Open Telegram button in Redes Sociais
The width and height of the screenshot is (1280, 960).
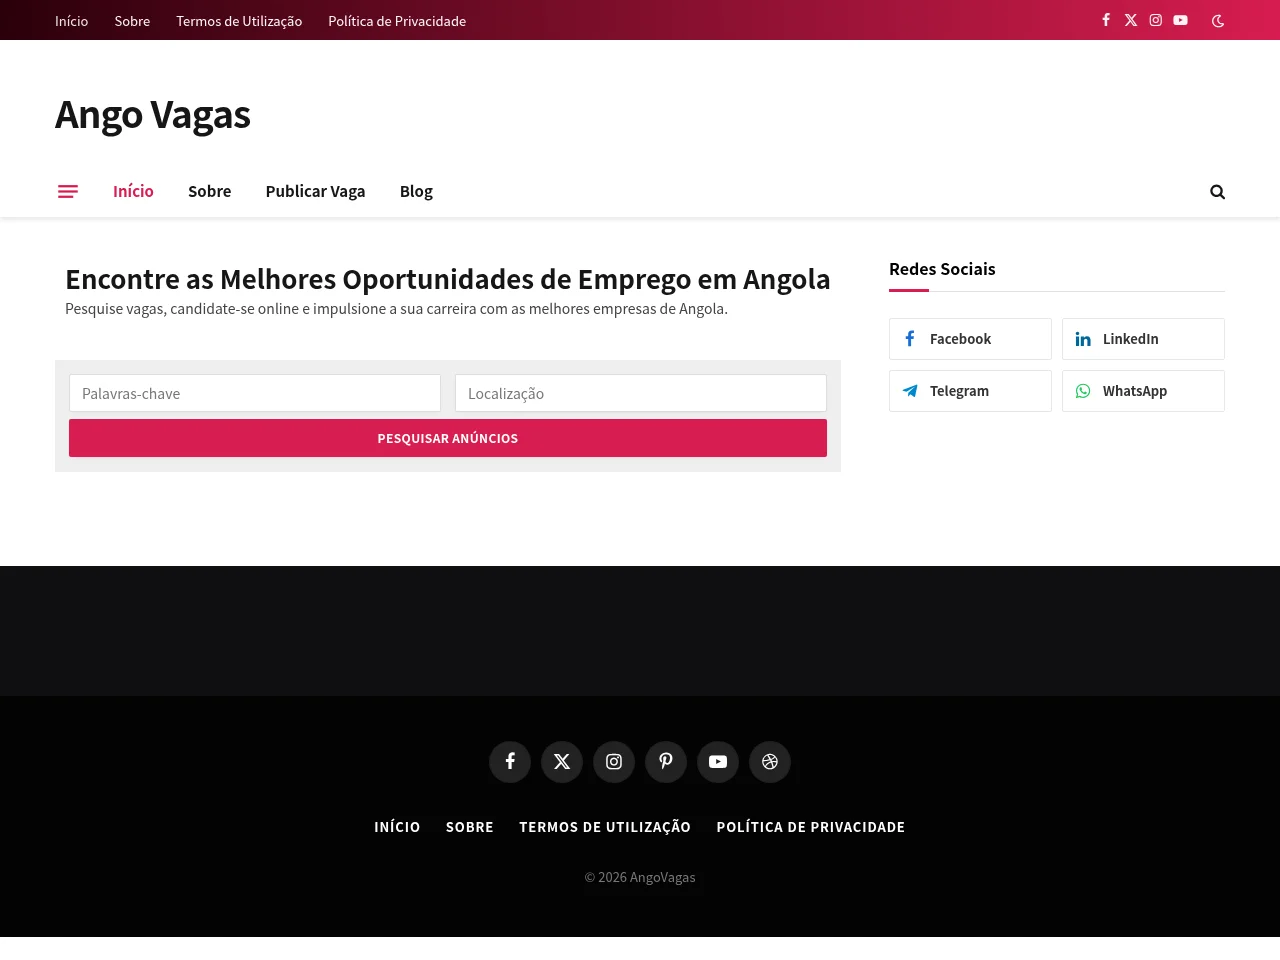[970, 391]
